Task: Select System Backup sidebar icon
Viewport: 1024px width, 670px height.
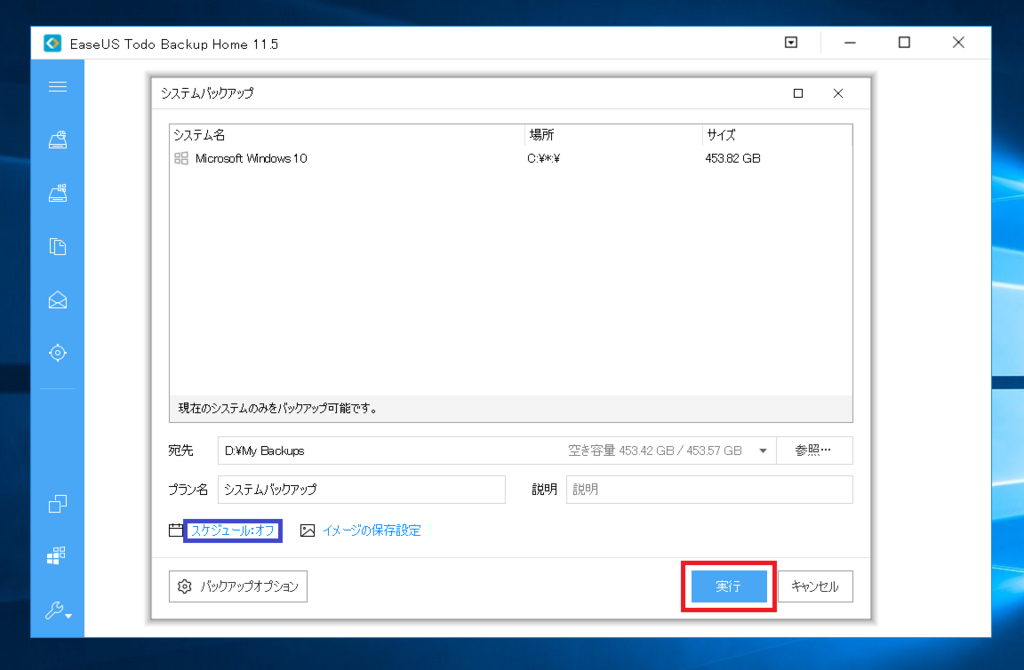Action: coord(57,193)
